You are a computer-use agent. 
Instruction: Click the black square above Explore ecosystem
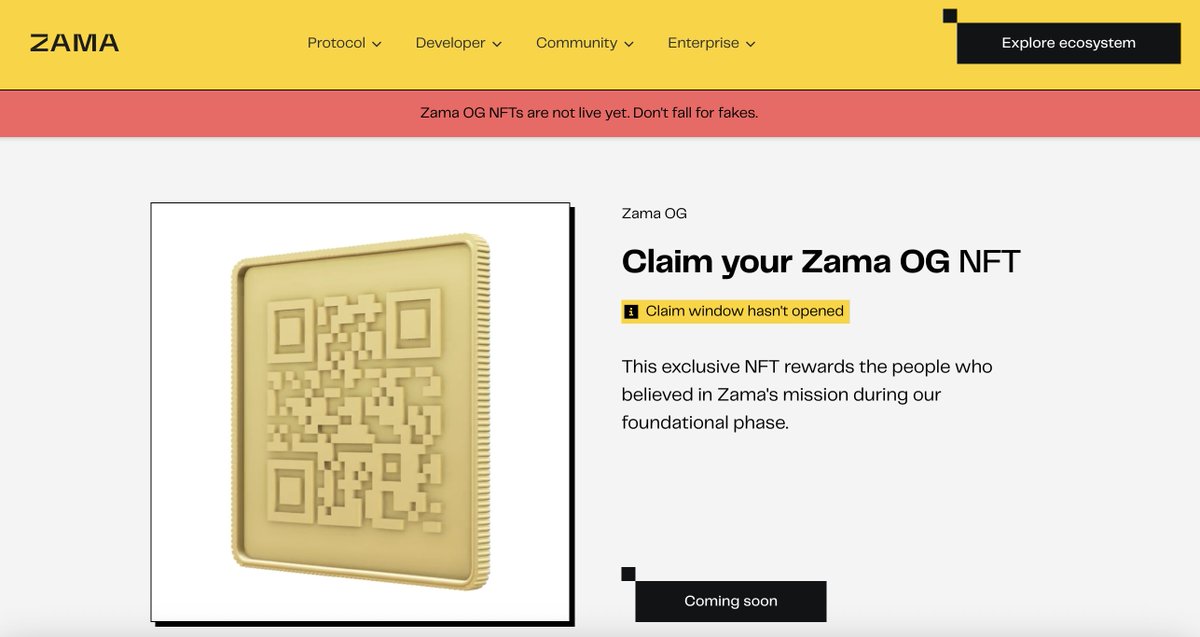pos(950,15)
